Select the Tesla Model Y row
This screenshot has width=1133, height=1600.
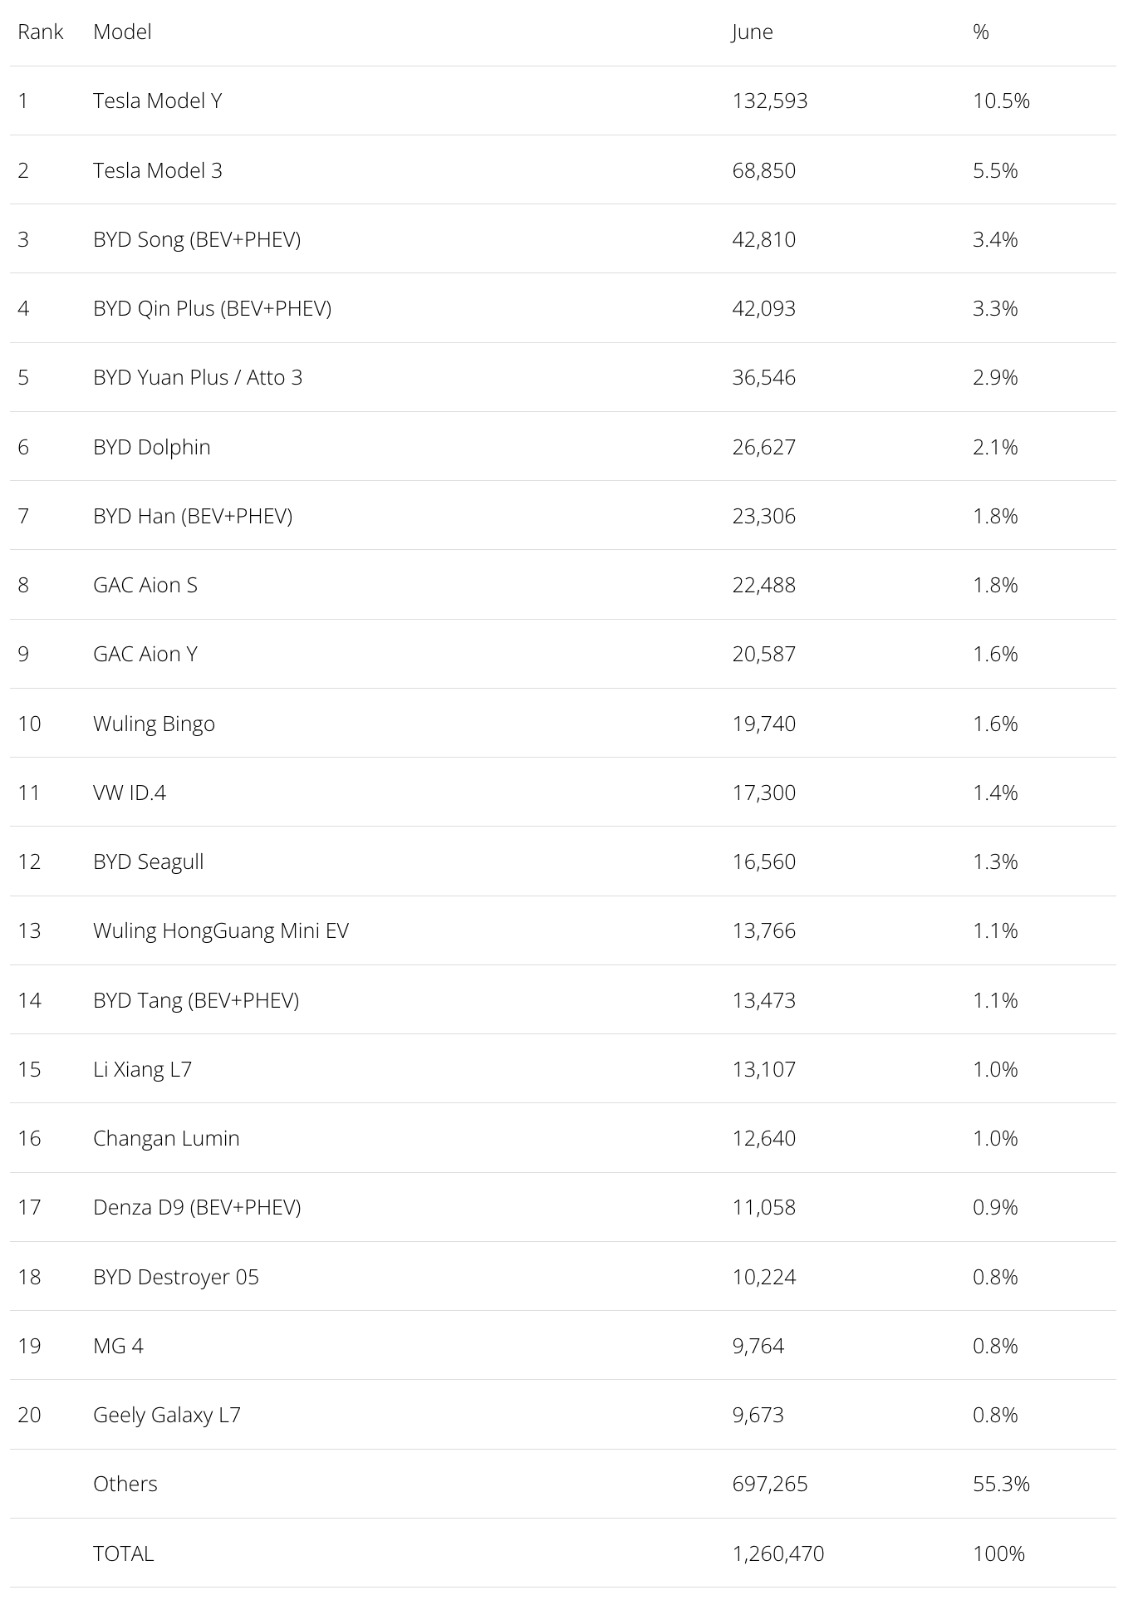click(157, 101)
